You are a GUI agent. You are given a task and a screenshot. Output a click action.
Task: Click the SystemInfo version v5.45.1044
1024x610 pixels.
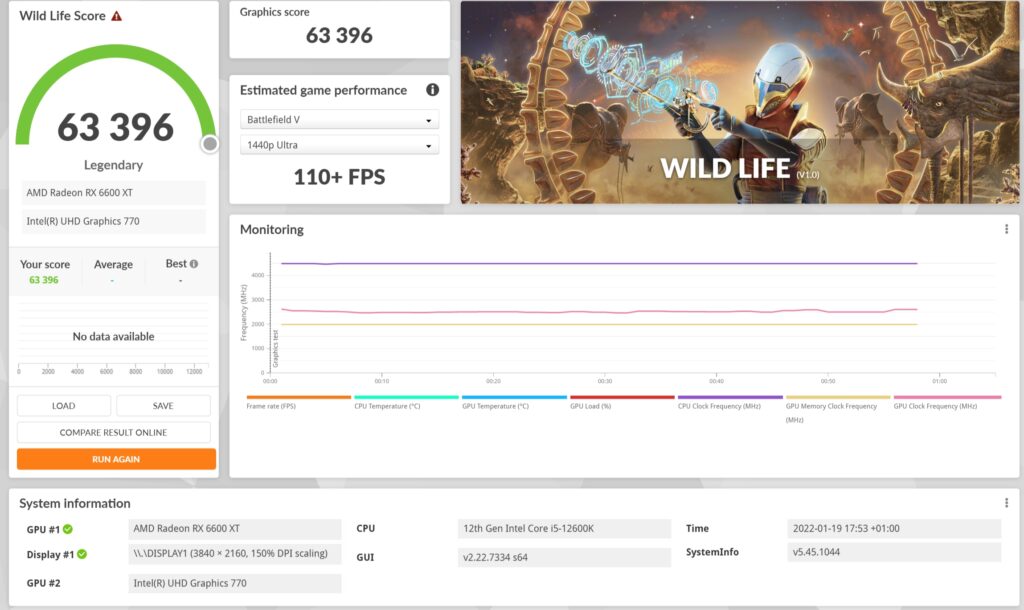click(x=894, y=552)
